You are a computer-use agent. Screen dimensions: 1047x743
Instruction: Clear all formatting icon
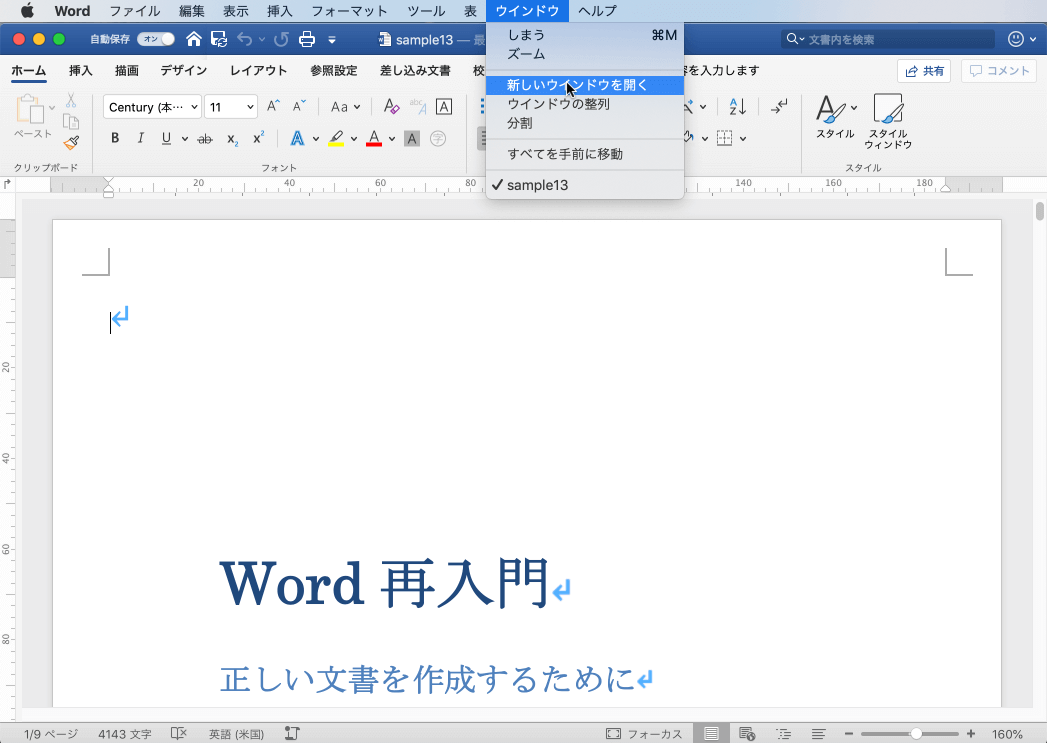point(391,106)
